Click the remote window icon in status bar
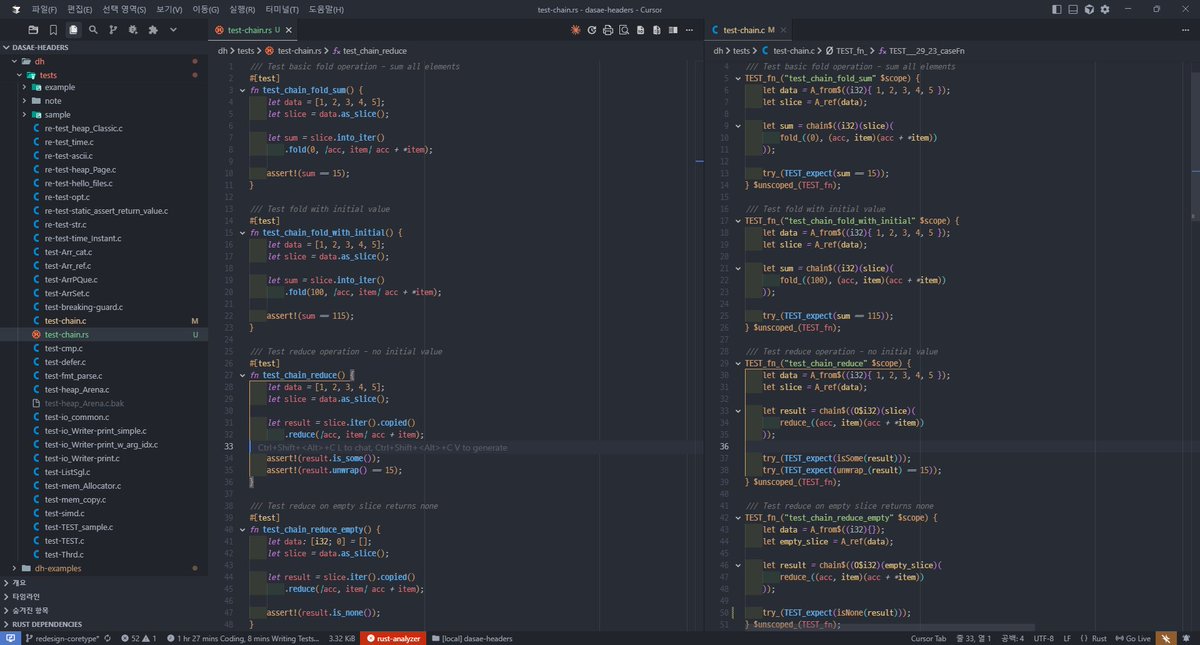The width and height of the screenshot is (1200, 645). pyautogui.click(x=10, y=638)
